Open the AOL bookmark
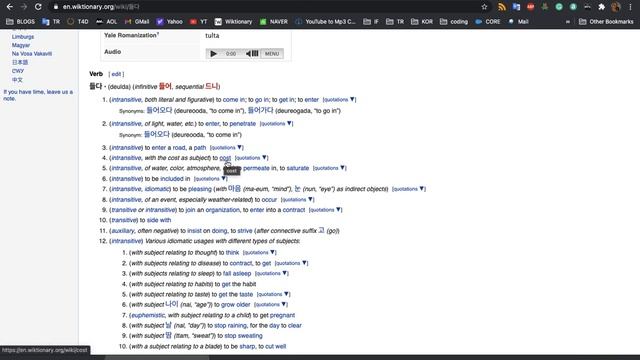The width and height of the screenshot is (640, 360). [x=107, y=22]
